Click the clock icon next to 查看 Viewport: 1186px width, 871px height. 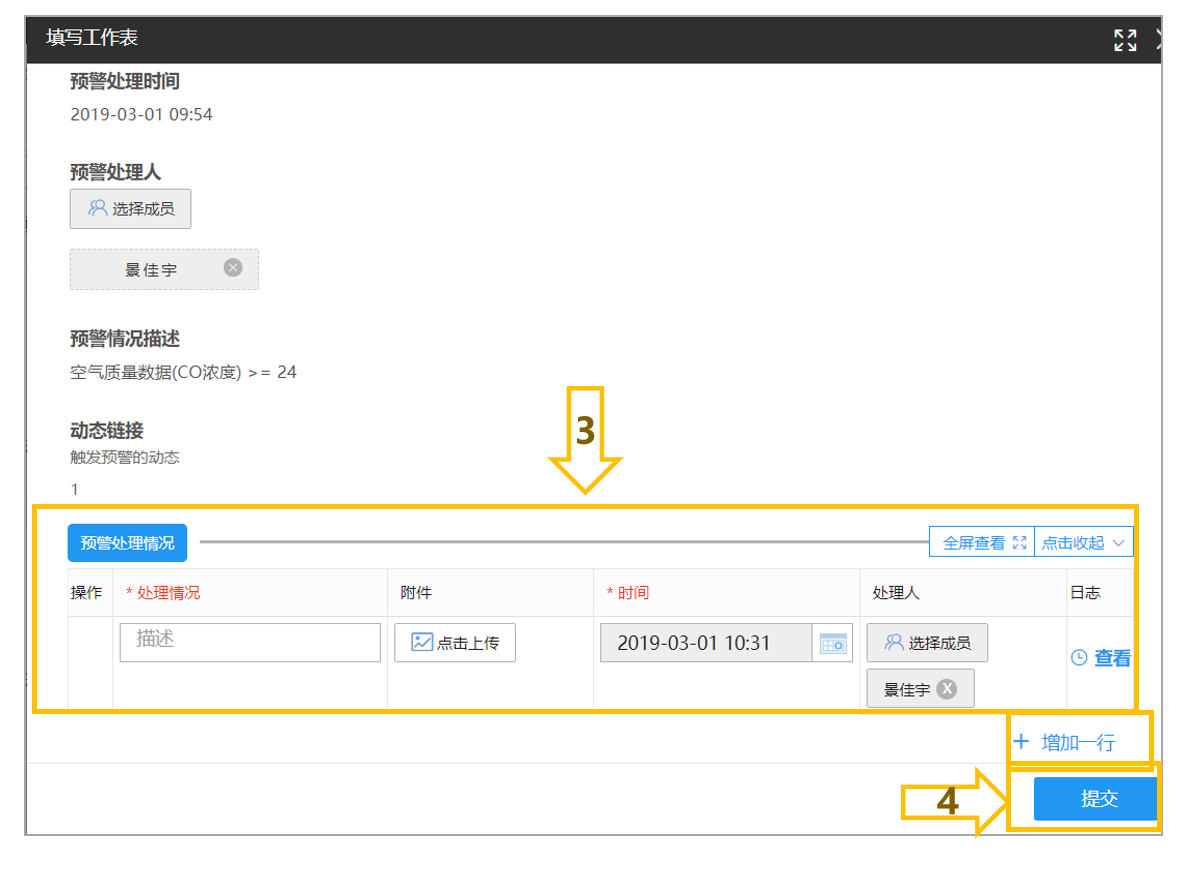click(1079, 658)
